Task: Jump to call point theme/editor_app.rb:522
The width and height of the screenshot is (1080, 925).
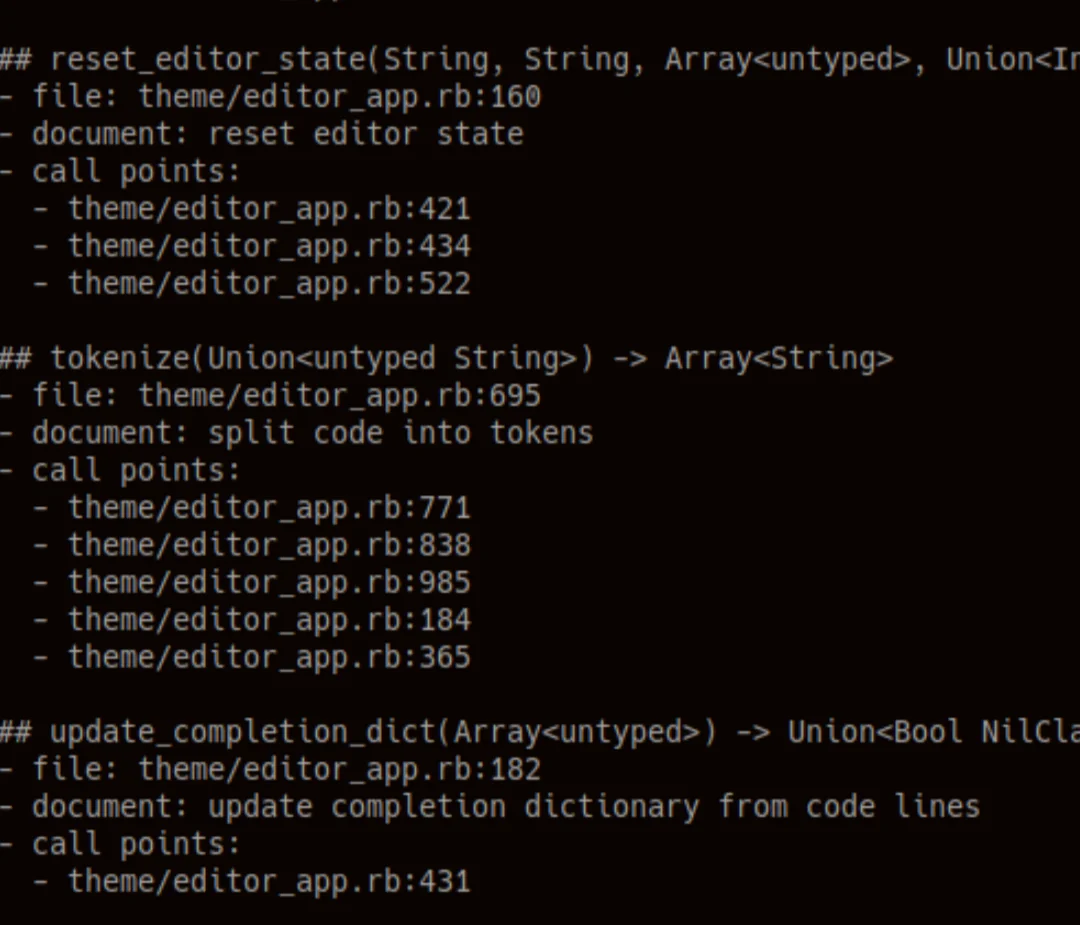Action: pyautogui.click(x=269, y=284)
